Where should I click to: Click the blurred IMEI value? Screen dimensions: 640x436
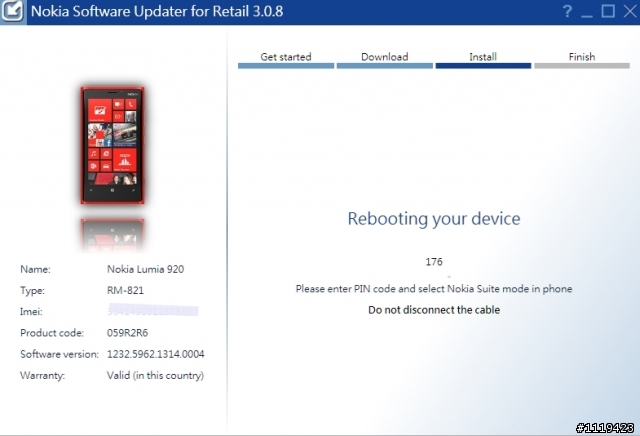point(153,311)
